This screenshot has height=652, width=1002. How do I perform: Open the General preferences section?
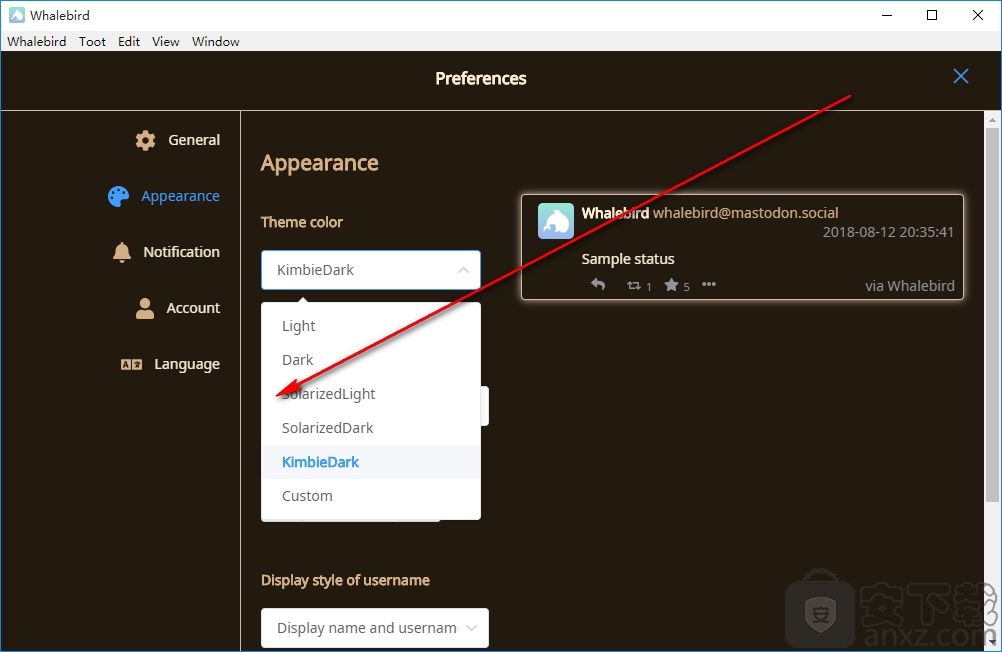[178, 140]
